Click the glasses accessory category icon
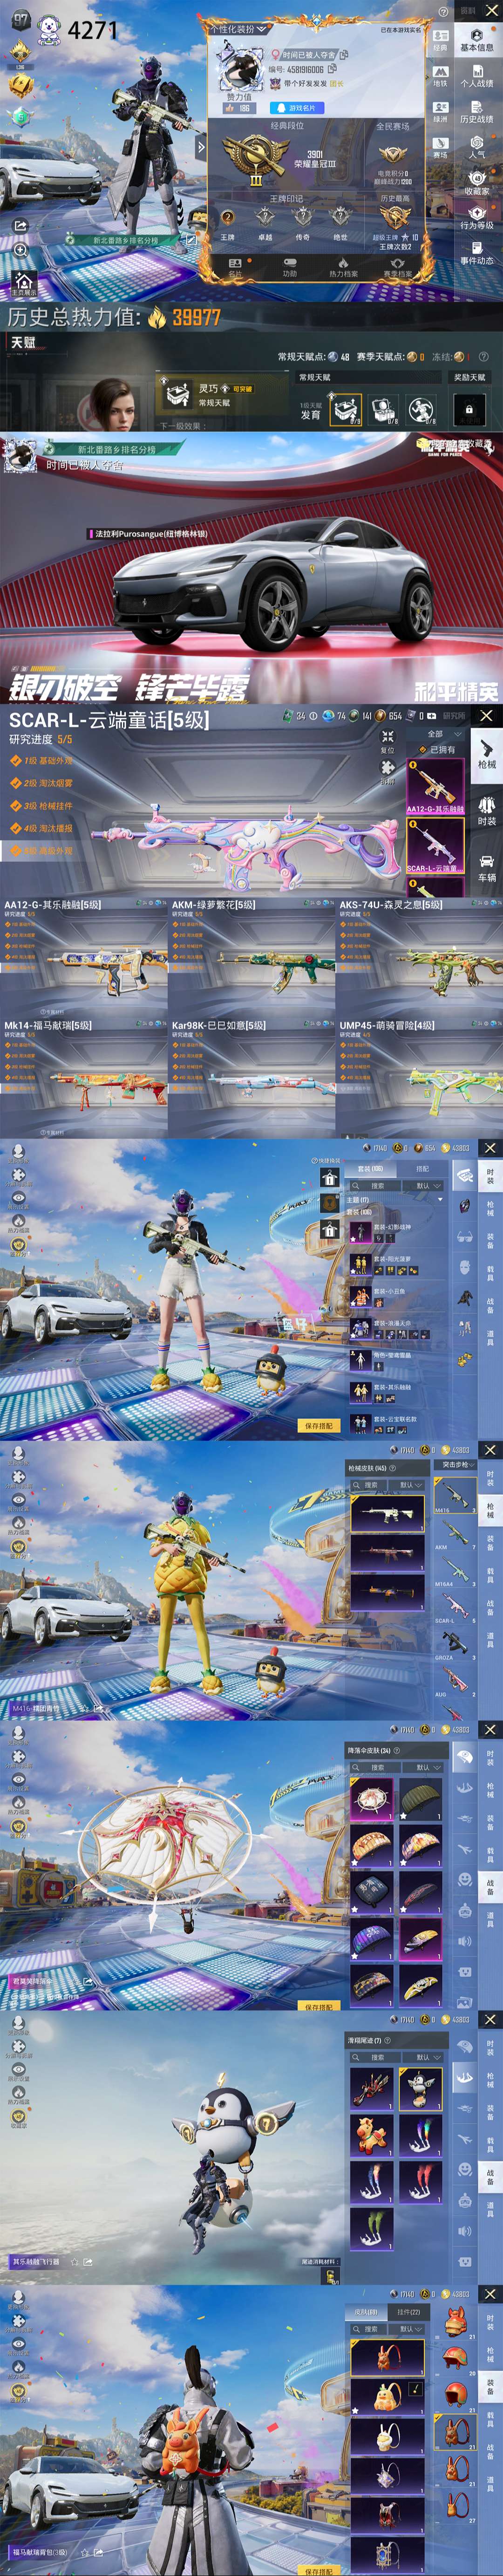 (x=464, y=1237)
